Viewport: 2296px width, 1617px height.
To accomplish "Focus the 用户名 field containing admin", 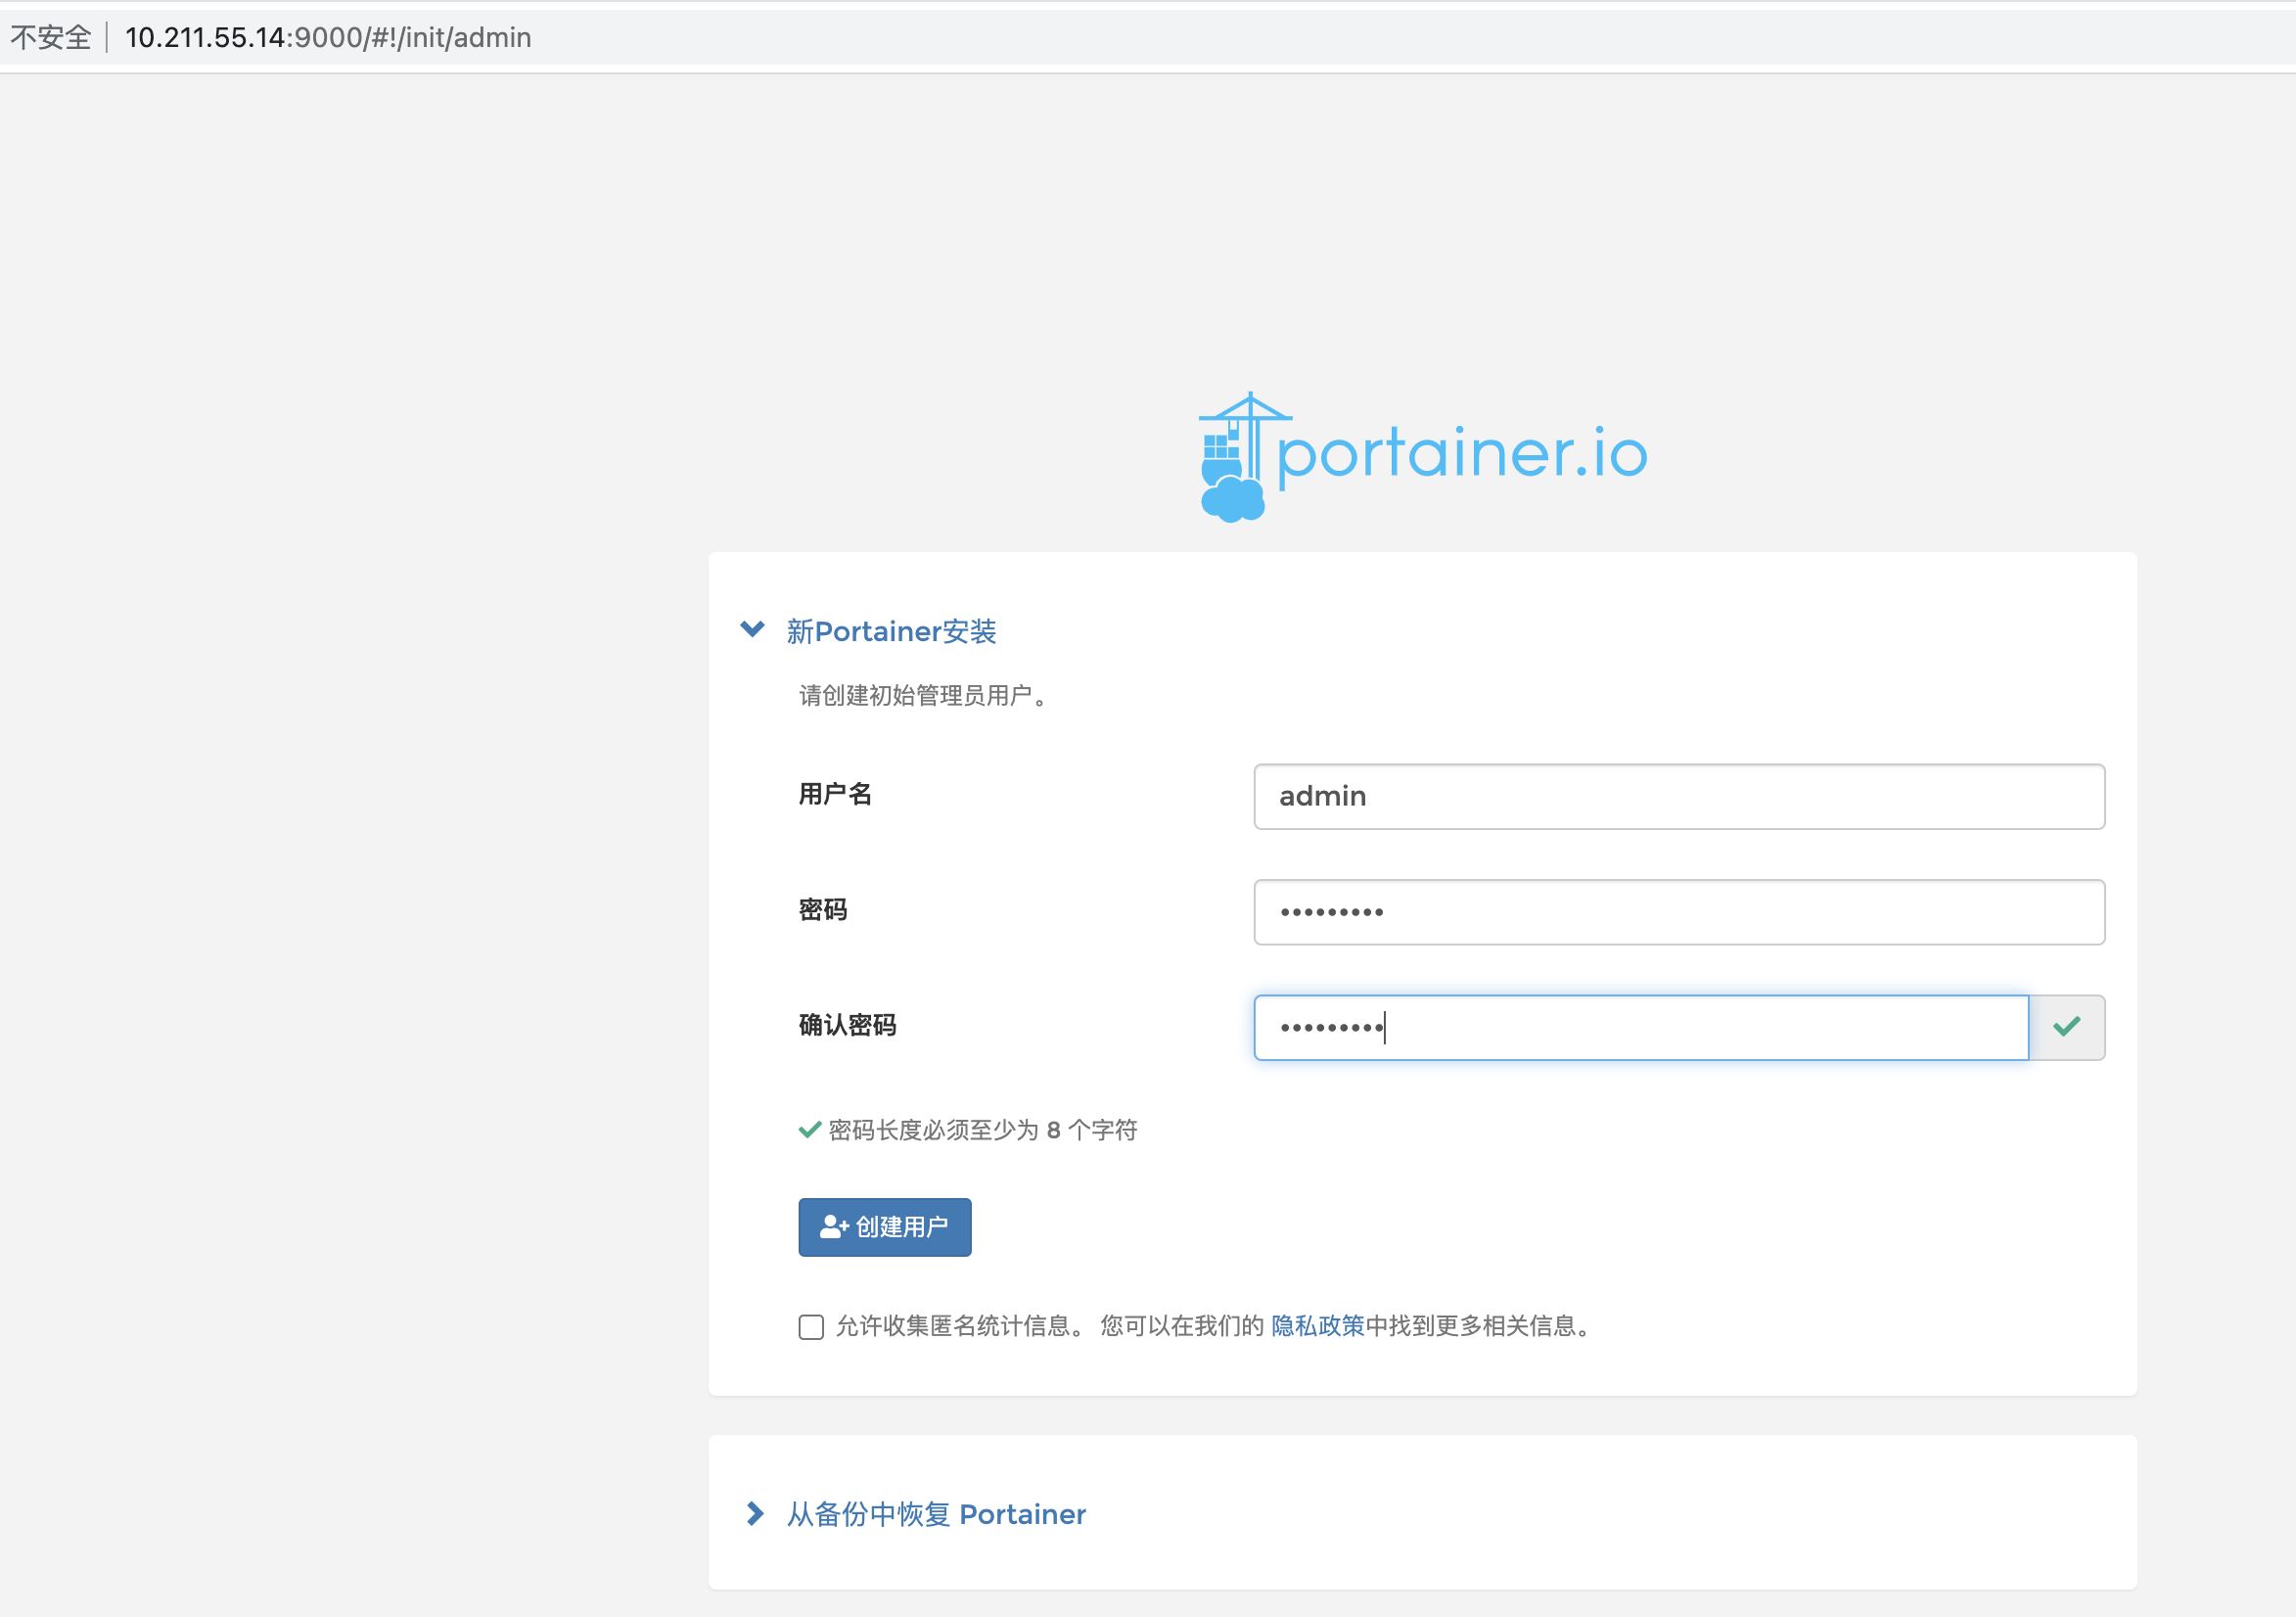I will point(1678,796).
